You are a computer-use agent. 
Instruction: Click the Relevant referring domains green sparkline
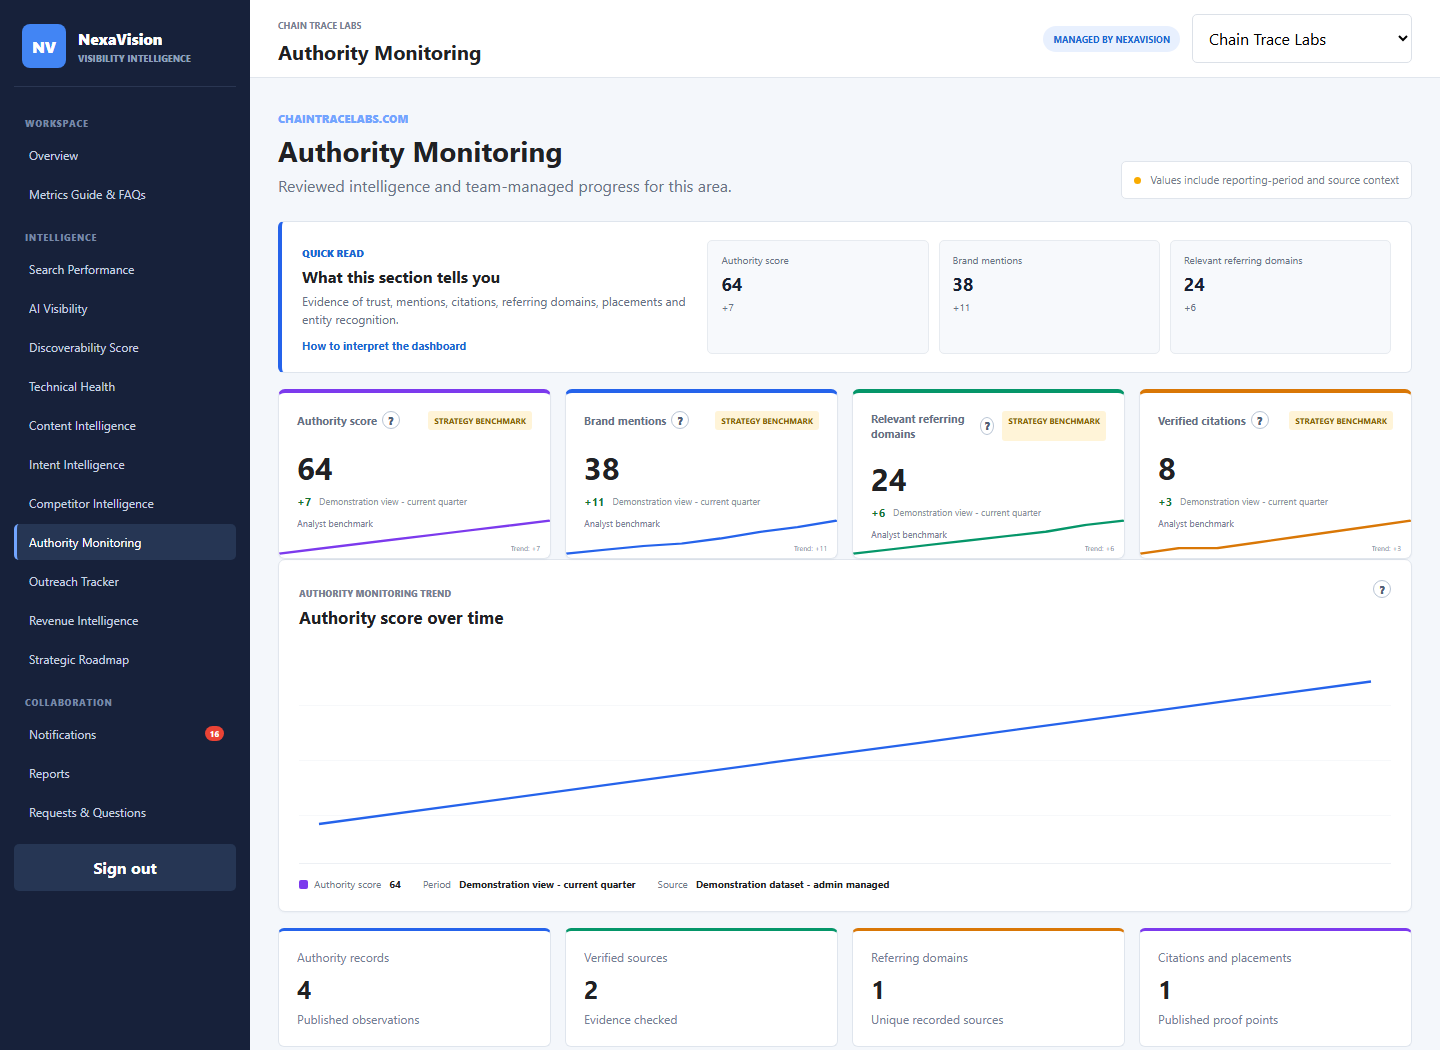(988, 538)
